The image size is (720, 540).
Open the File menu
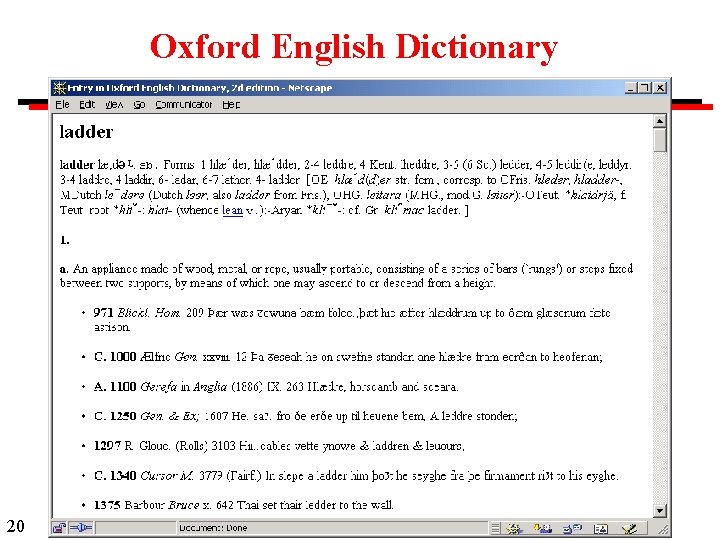point(62,105)
